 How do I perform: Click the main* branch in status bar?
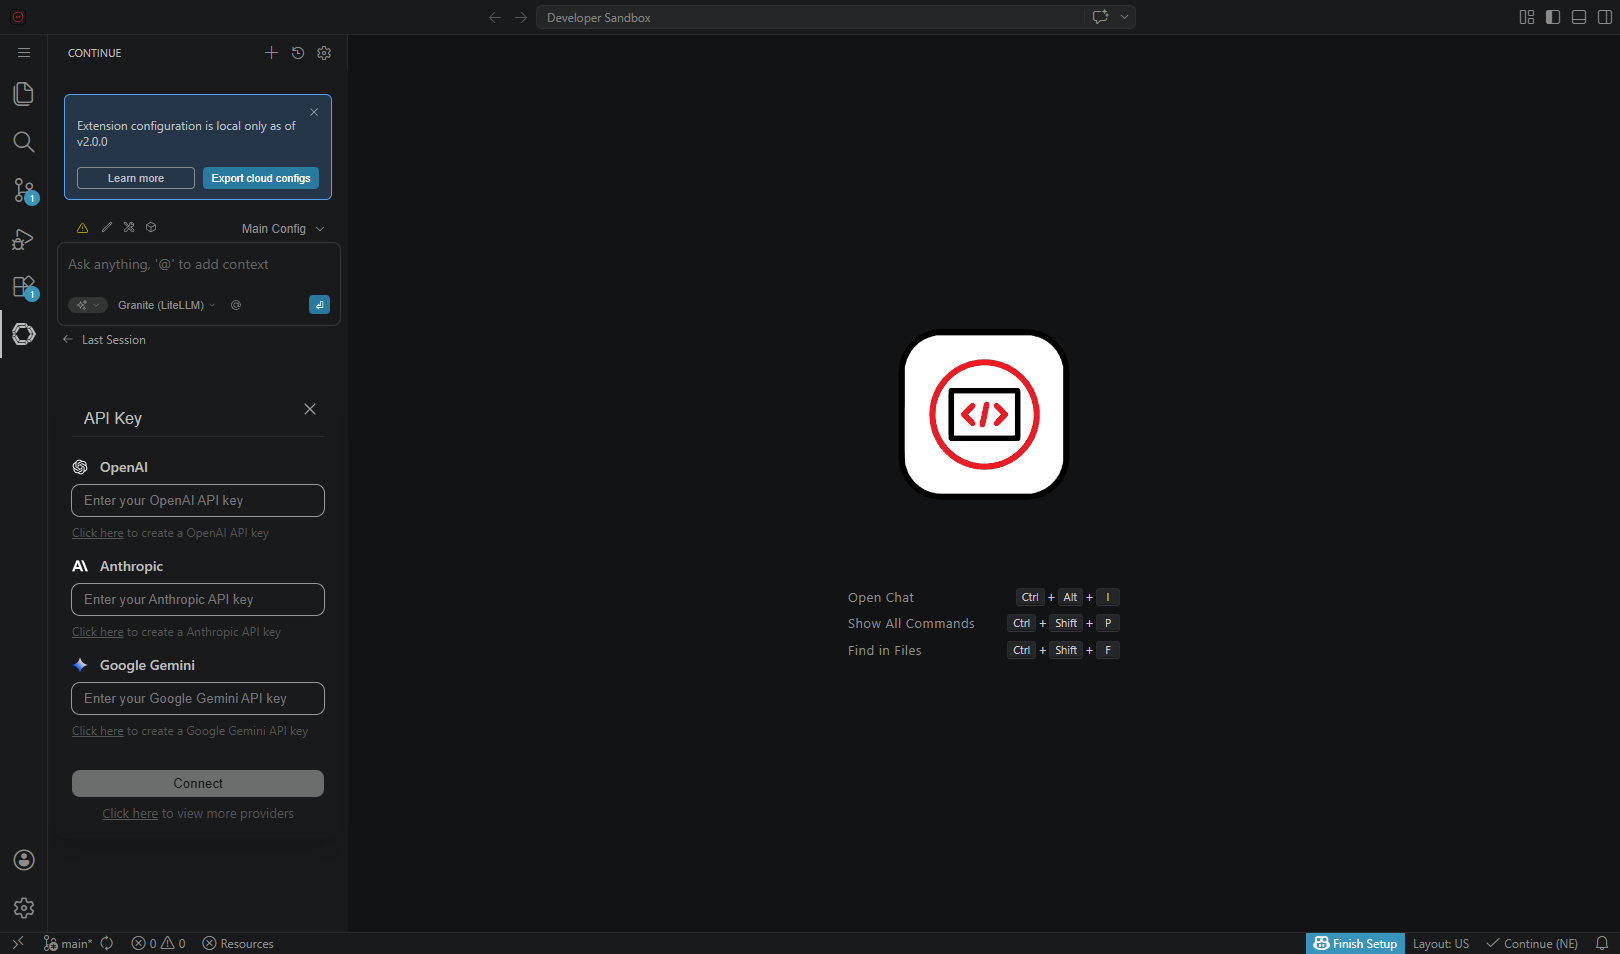(x=68, y=943)
